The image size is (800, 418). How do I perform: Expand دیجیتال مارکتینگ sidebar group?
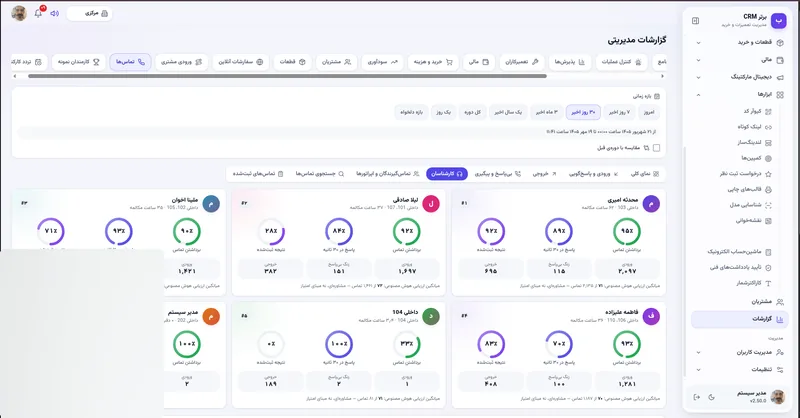[739, 77]
